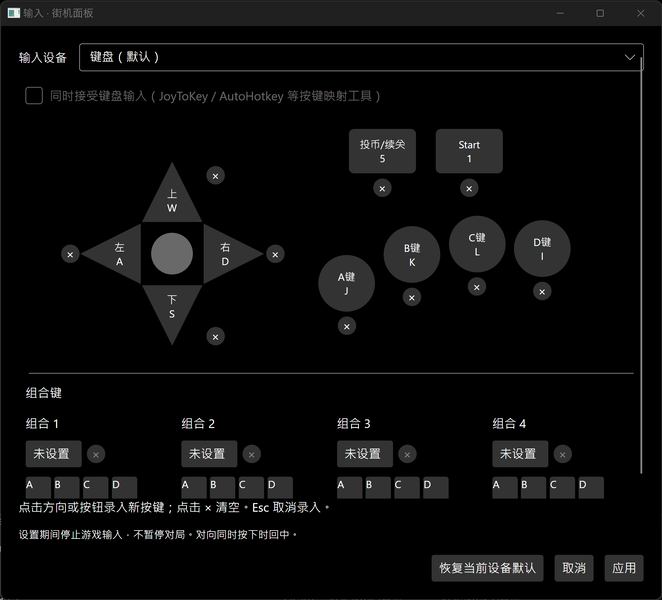662x600 pixels.
Task: Rebind the round D键 button
Action: pyautogui.click(x=542, y=249)
